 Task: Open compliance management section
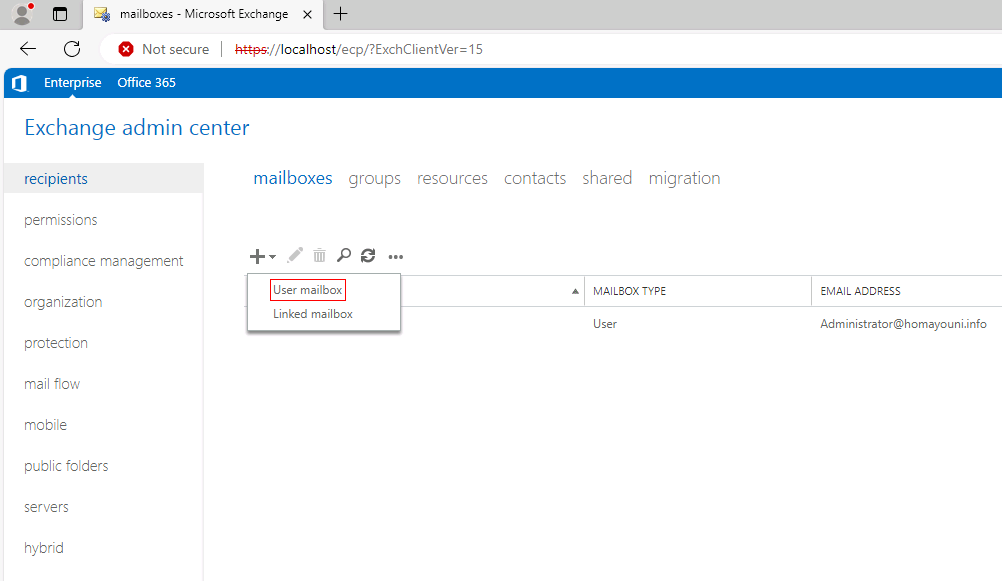click(x=104, y=261)
